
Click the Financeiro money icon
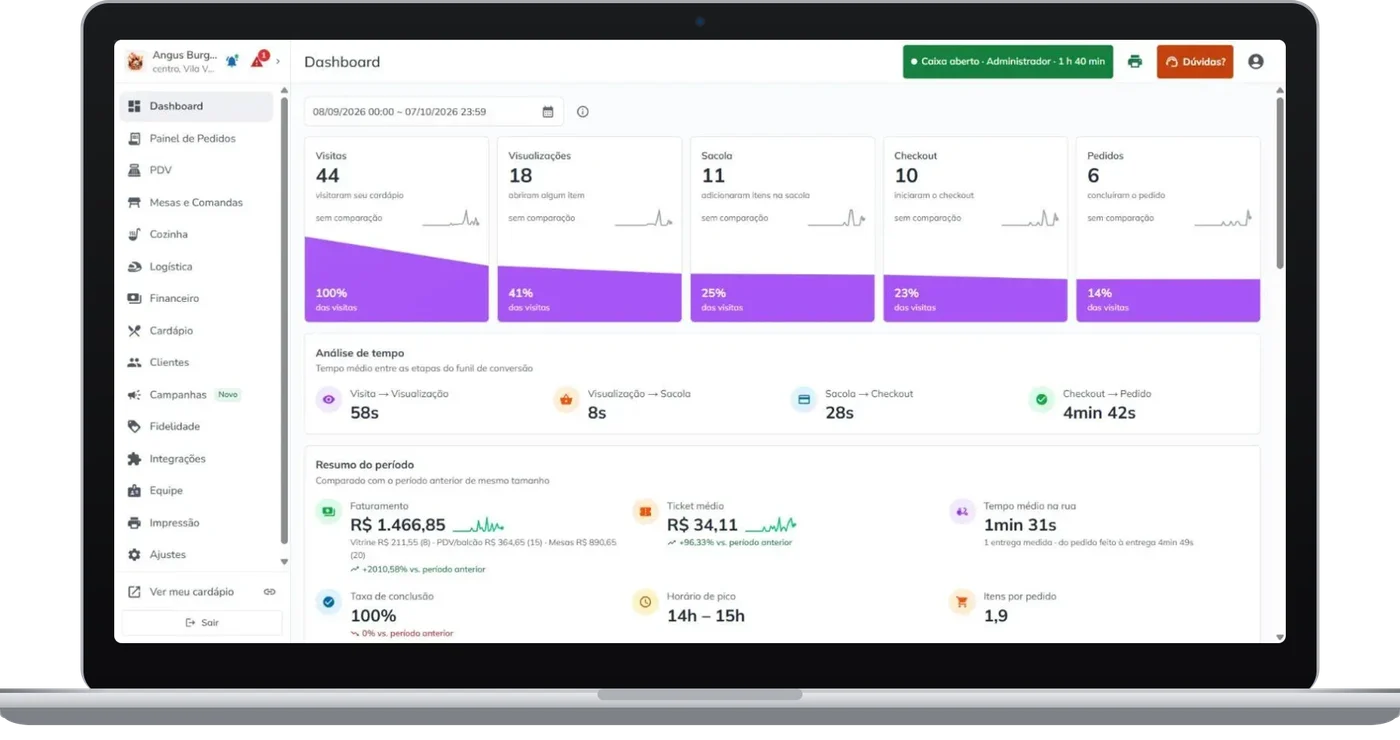pyautogui.click(x=134, y=298)
